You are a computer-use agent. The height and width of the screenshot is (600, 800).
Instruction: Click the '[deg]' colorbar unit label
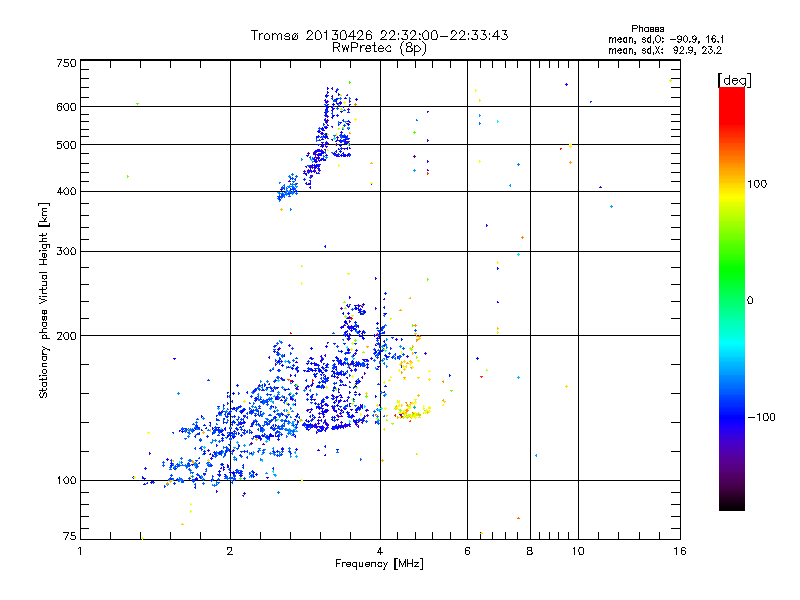click(x=734, y=80)
